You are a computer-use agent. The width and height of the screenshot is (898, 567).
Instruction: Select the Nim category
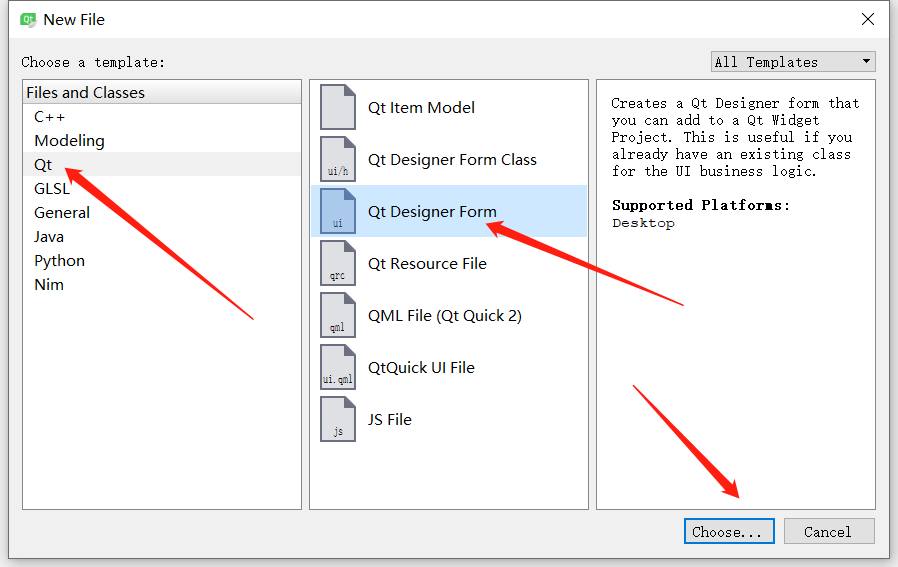pos(162,285)
